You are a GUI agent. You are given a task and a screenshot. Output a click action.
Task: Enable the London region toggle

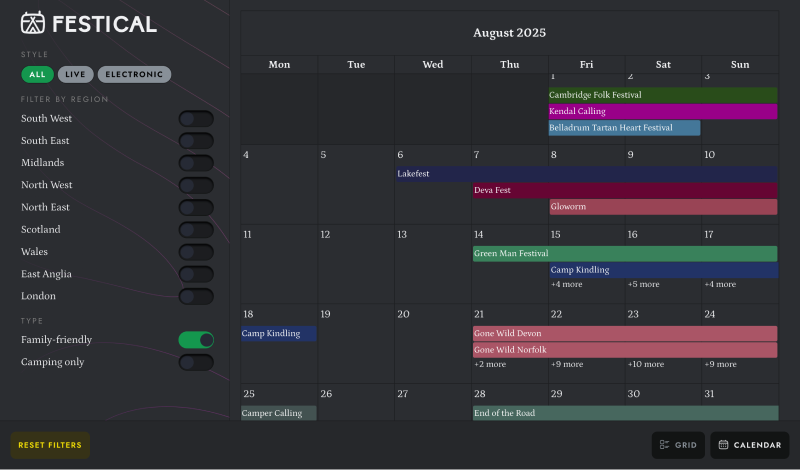click(196, 296)
